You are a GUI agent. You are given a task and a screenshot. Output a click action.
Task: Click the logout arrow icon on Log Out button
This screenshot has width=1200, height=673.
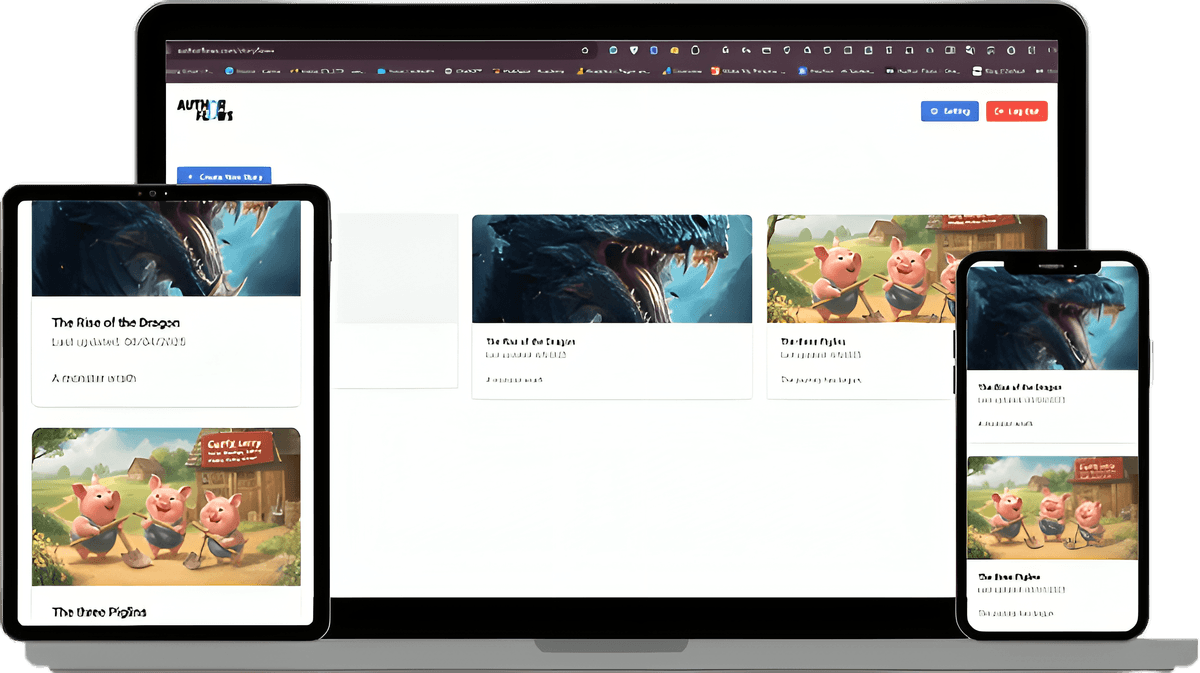point(998,110)
